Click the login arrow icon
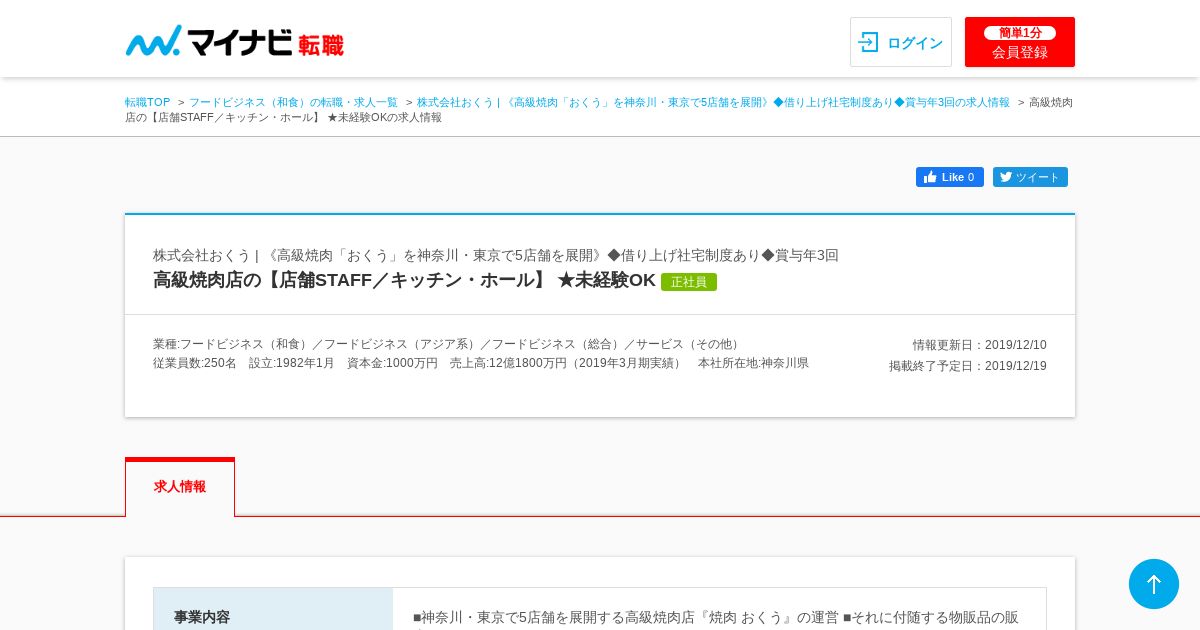The width and height of the screenshot is (1200, 630). [x=869, y=42]
